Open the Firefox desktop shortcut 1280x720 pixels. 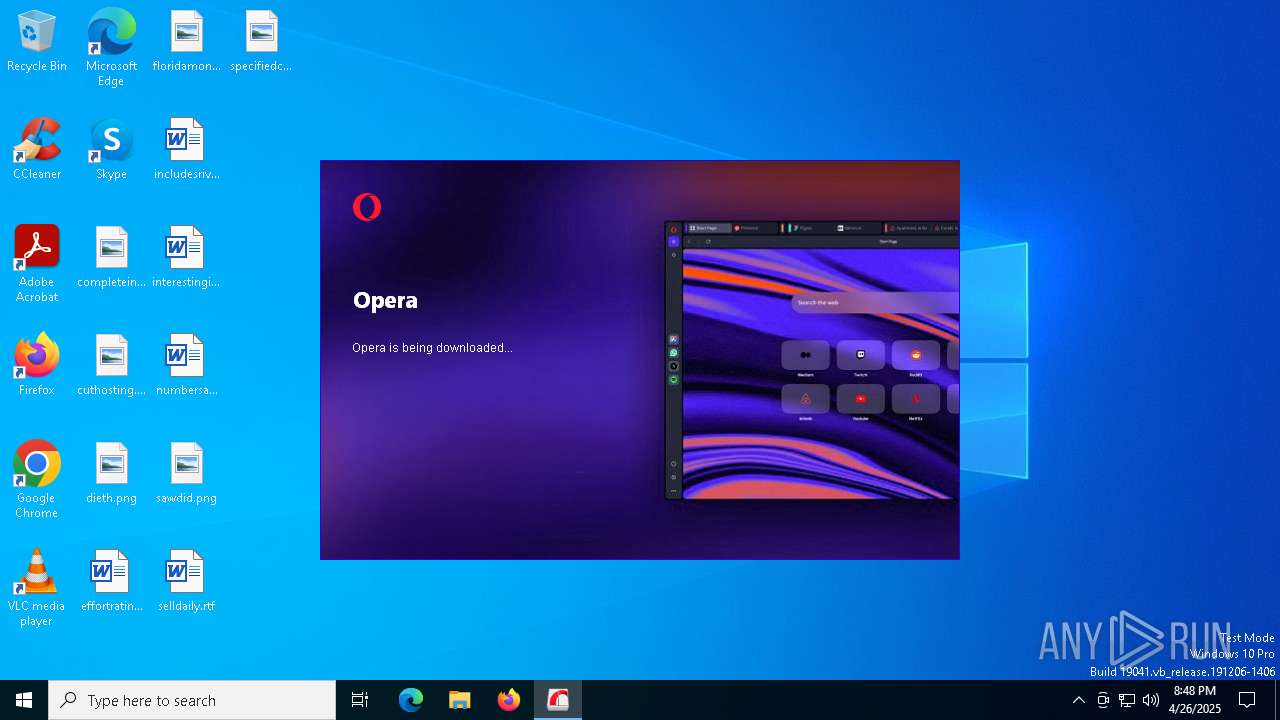[37, 366]
